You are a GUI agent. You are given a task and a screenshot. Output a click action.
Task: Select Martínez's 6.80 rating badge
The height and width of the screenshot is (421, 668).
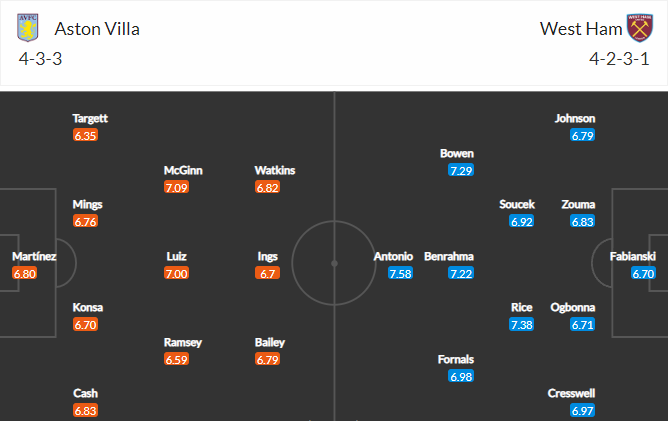click(25, 273)
